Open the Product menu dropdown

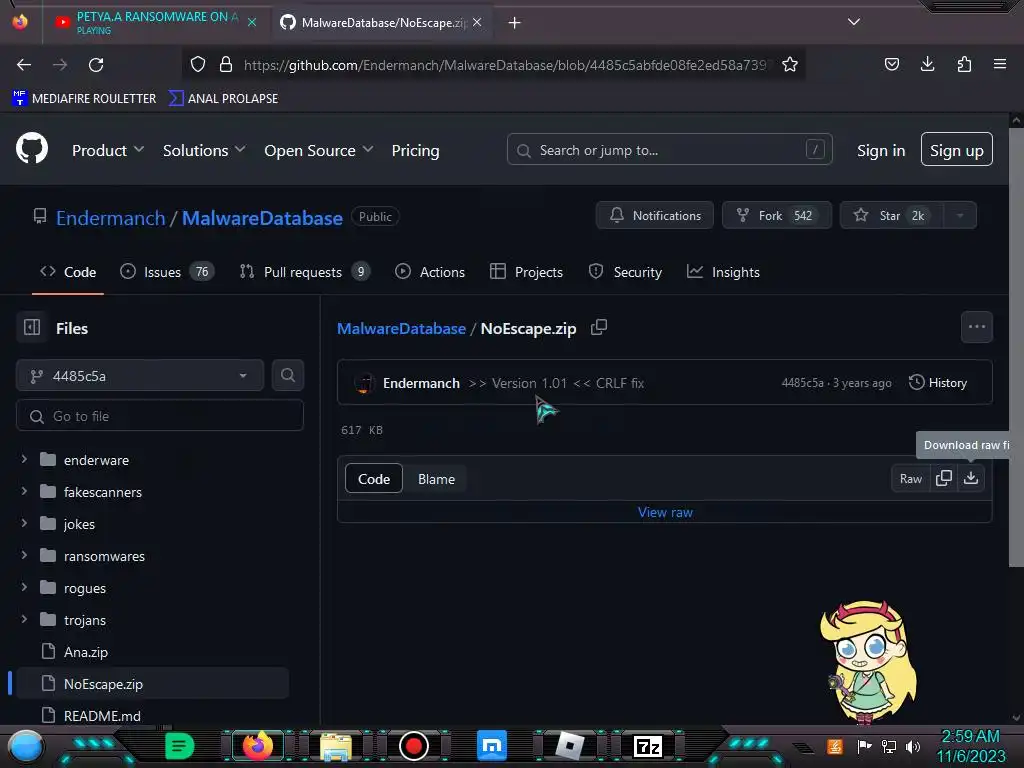point(108,150)
